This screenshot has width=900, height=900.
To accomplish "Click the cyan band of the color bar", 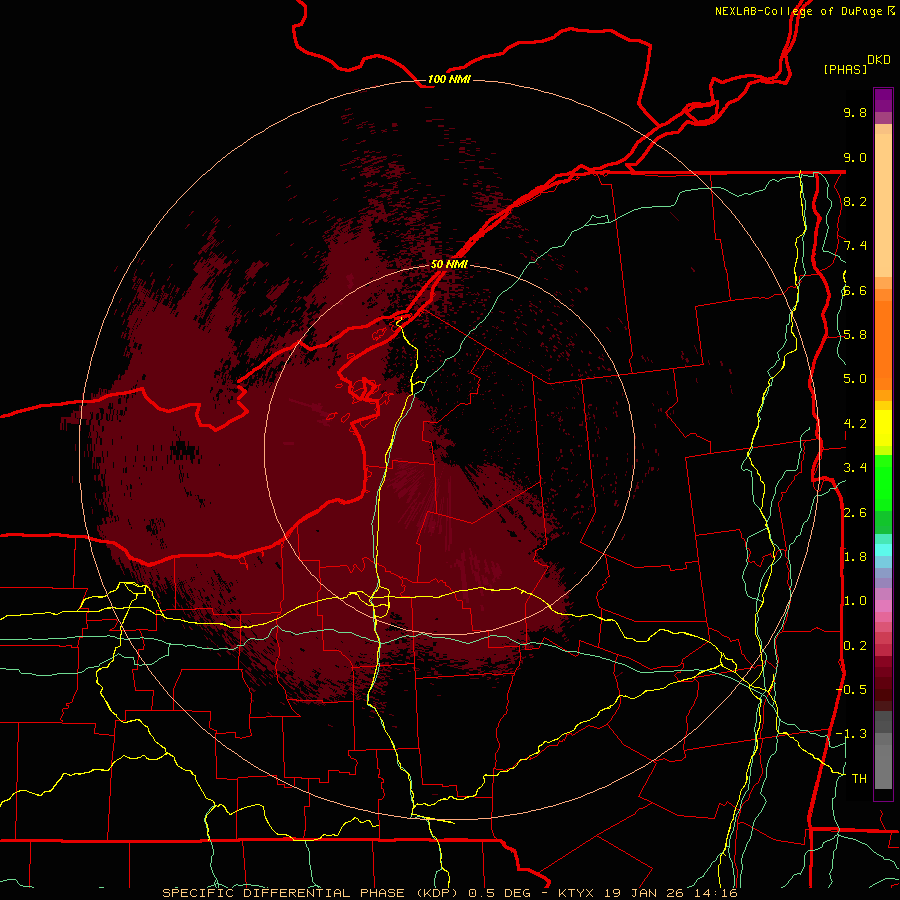I will pyautogui.click(x=883, y=550).
